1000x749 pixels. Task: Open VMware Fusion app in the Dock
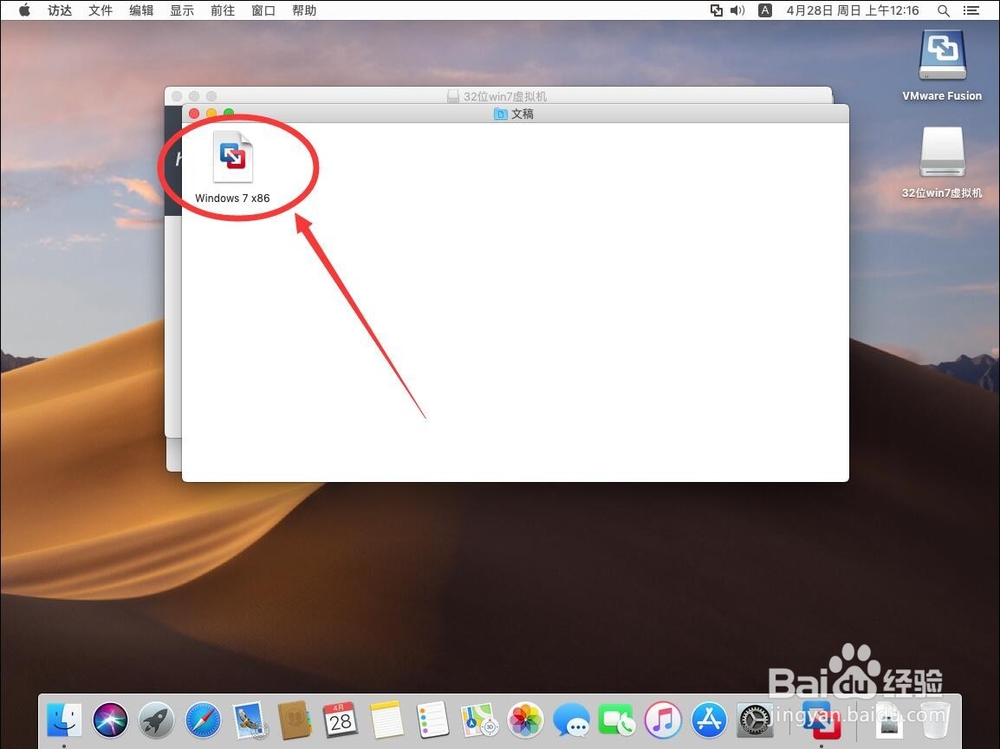tap(821, 720)
